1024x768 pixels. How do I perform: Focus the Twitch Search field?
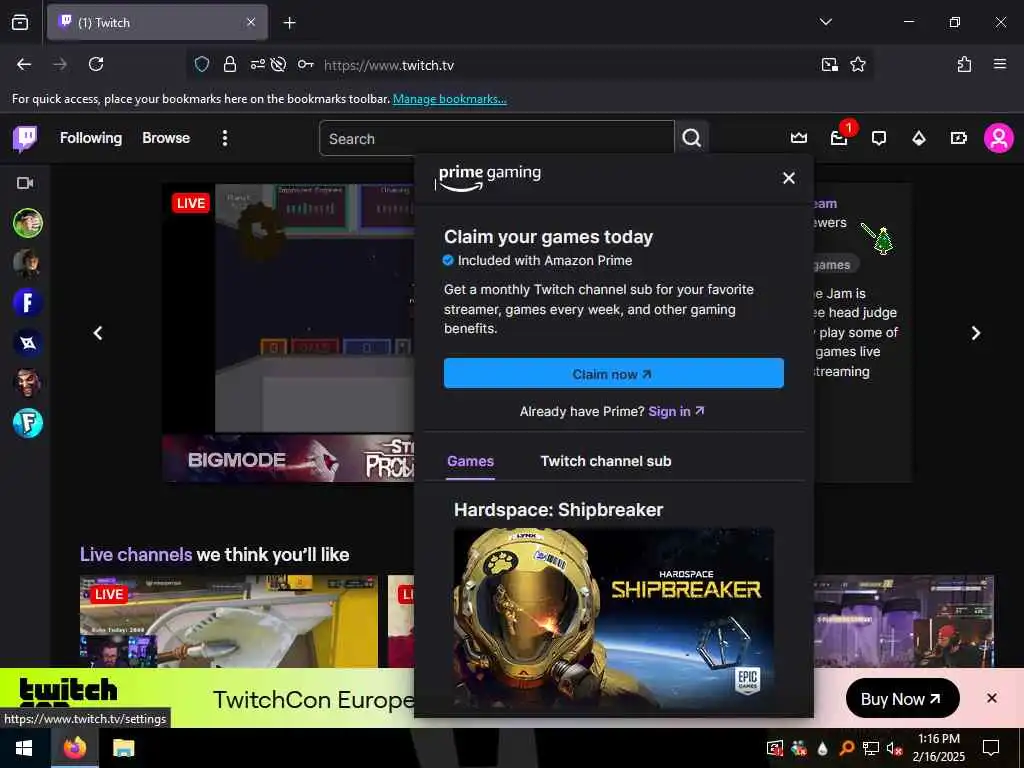coord(496,138)
